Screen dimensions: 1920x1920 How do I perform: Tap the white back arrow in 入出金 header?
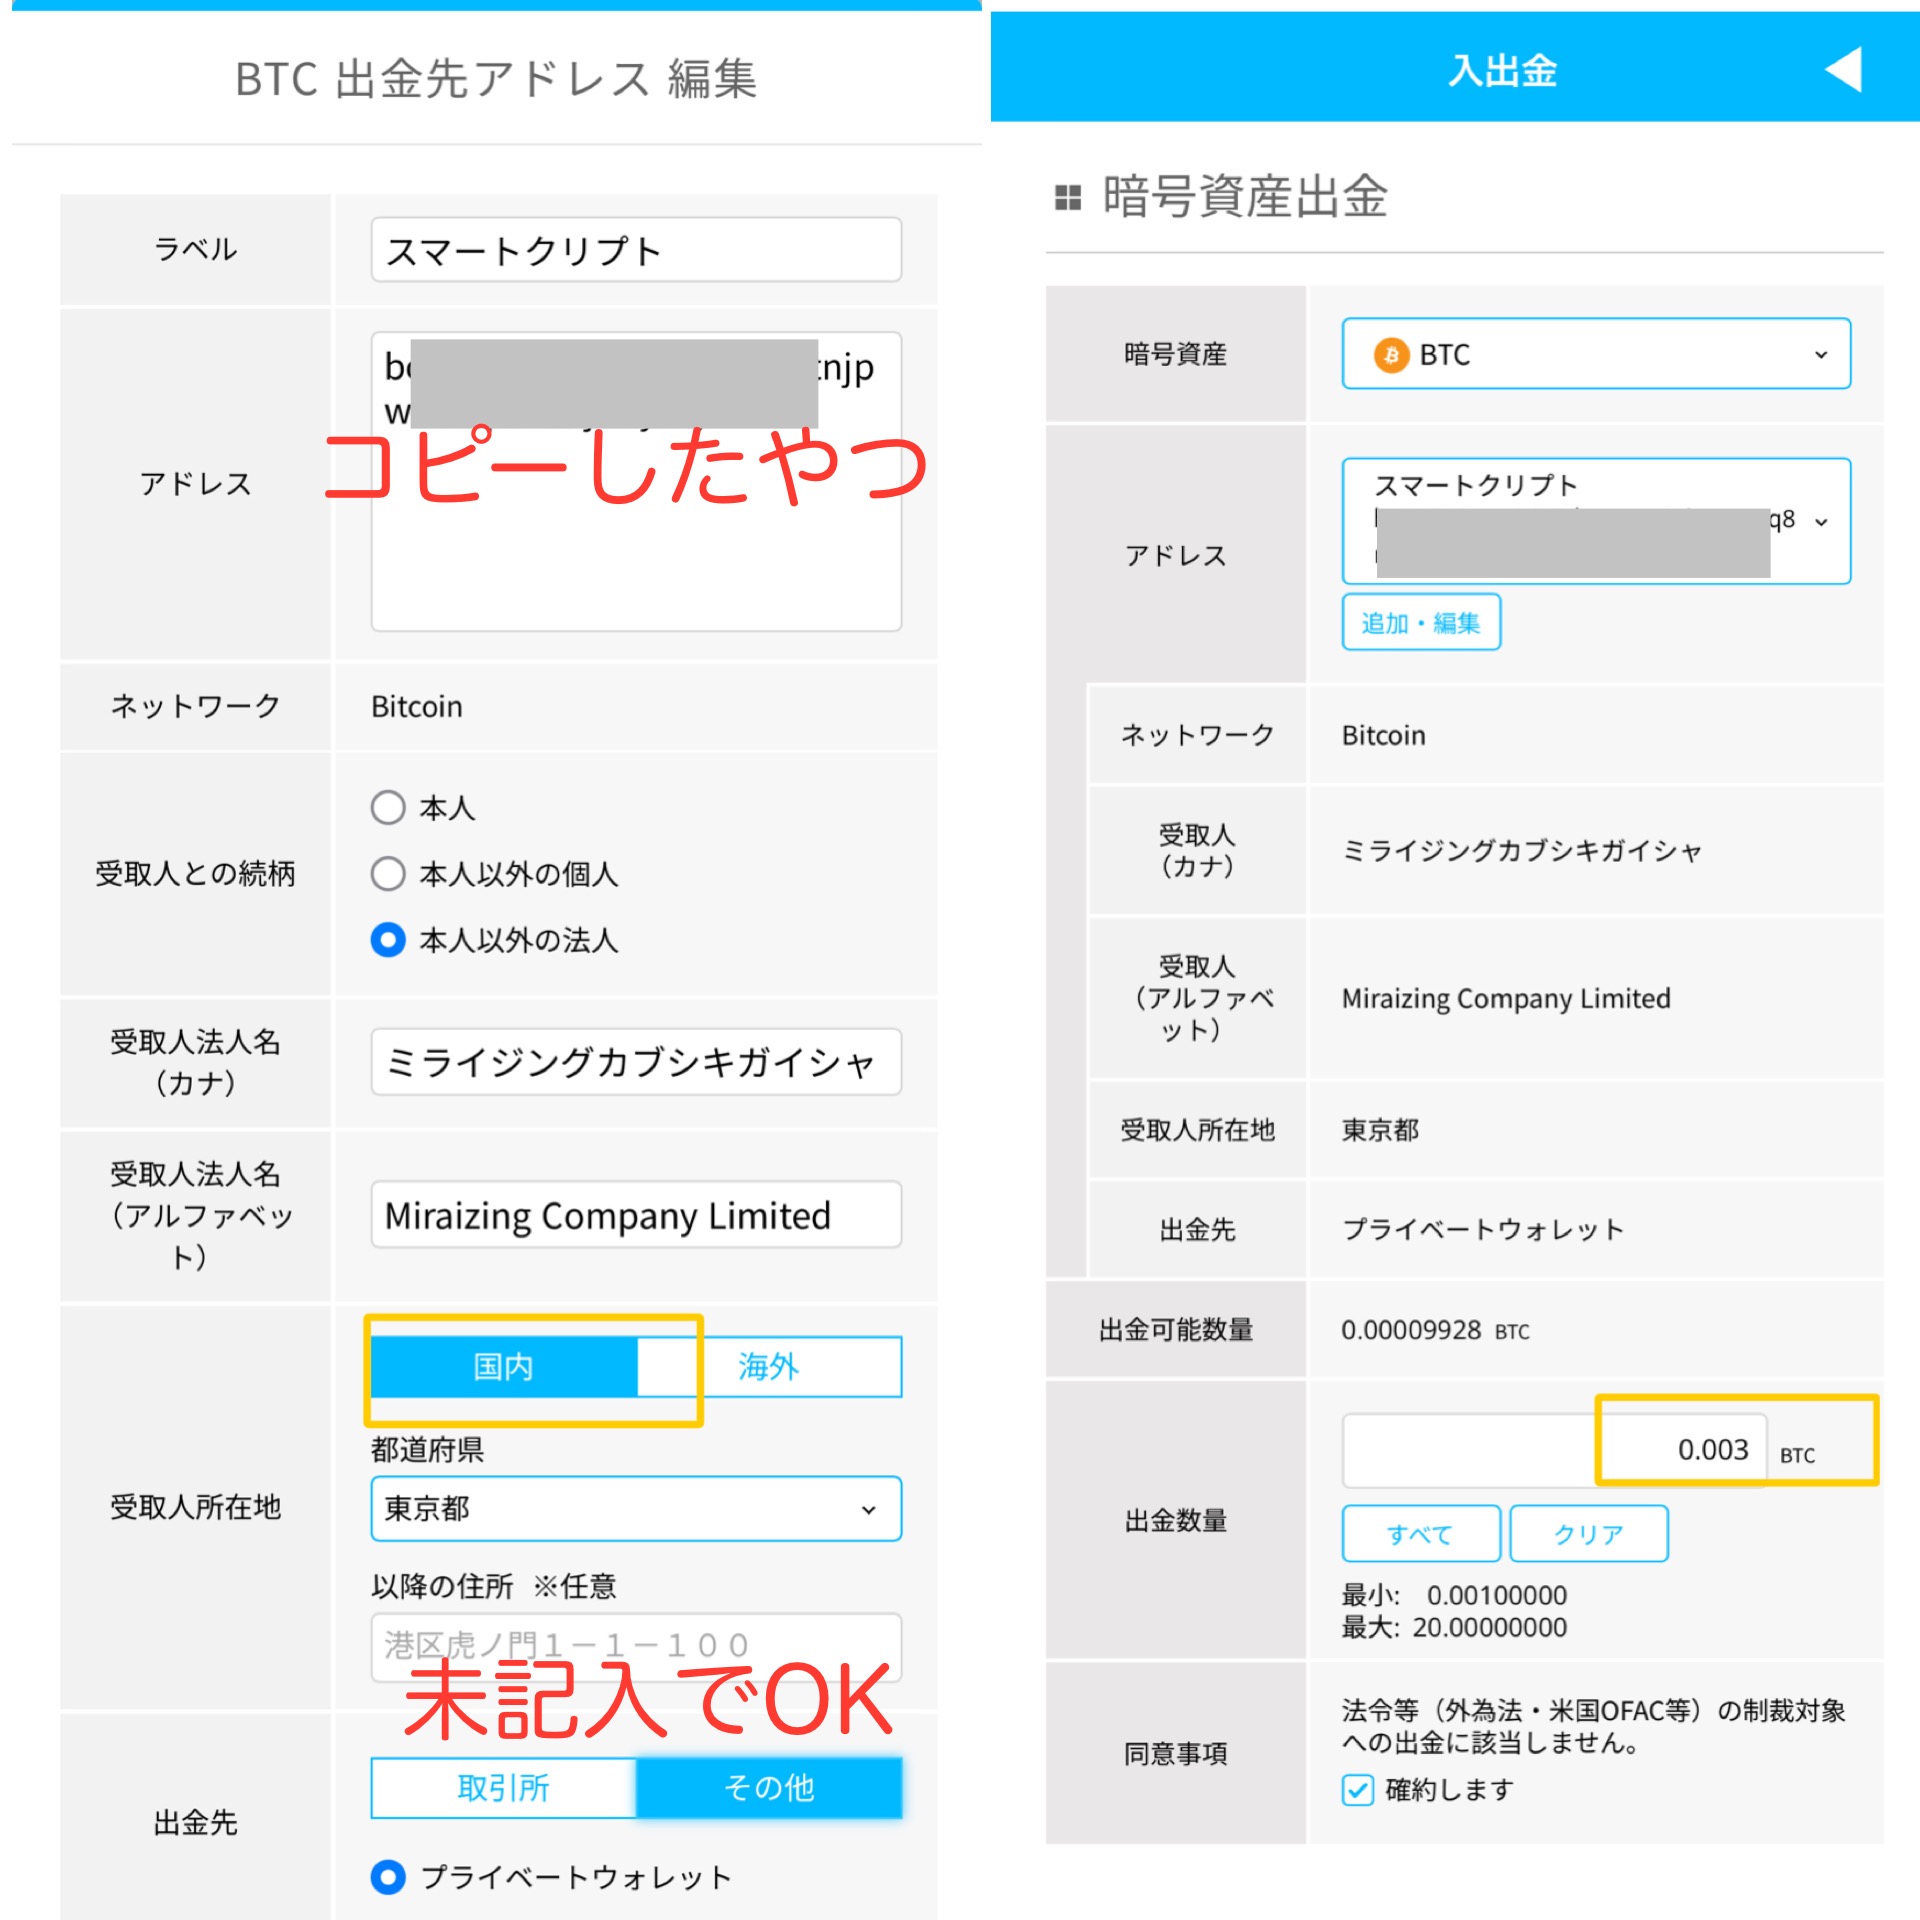[1843, 70]
